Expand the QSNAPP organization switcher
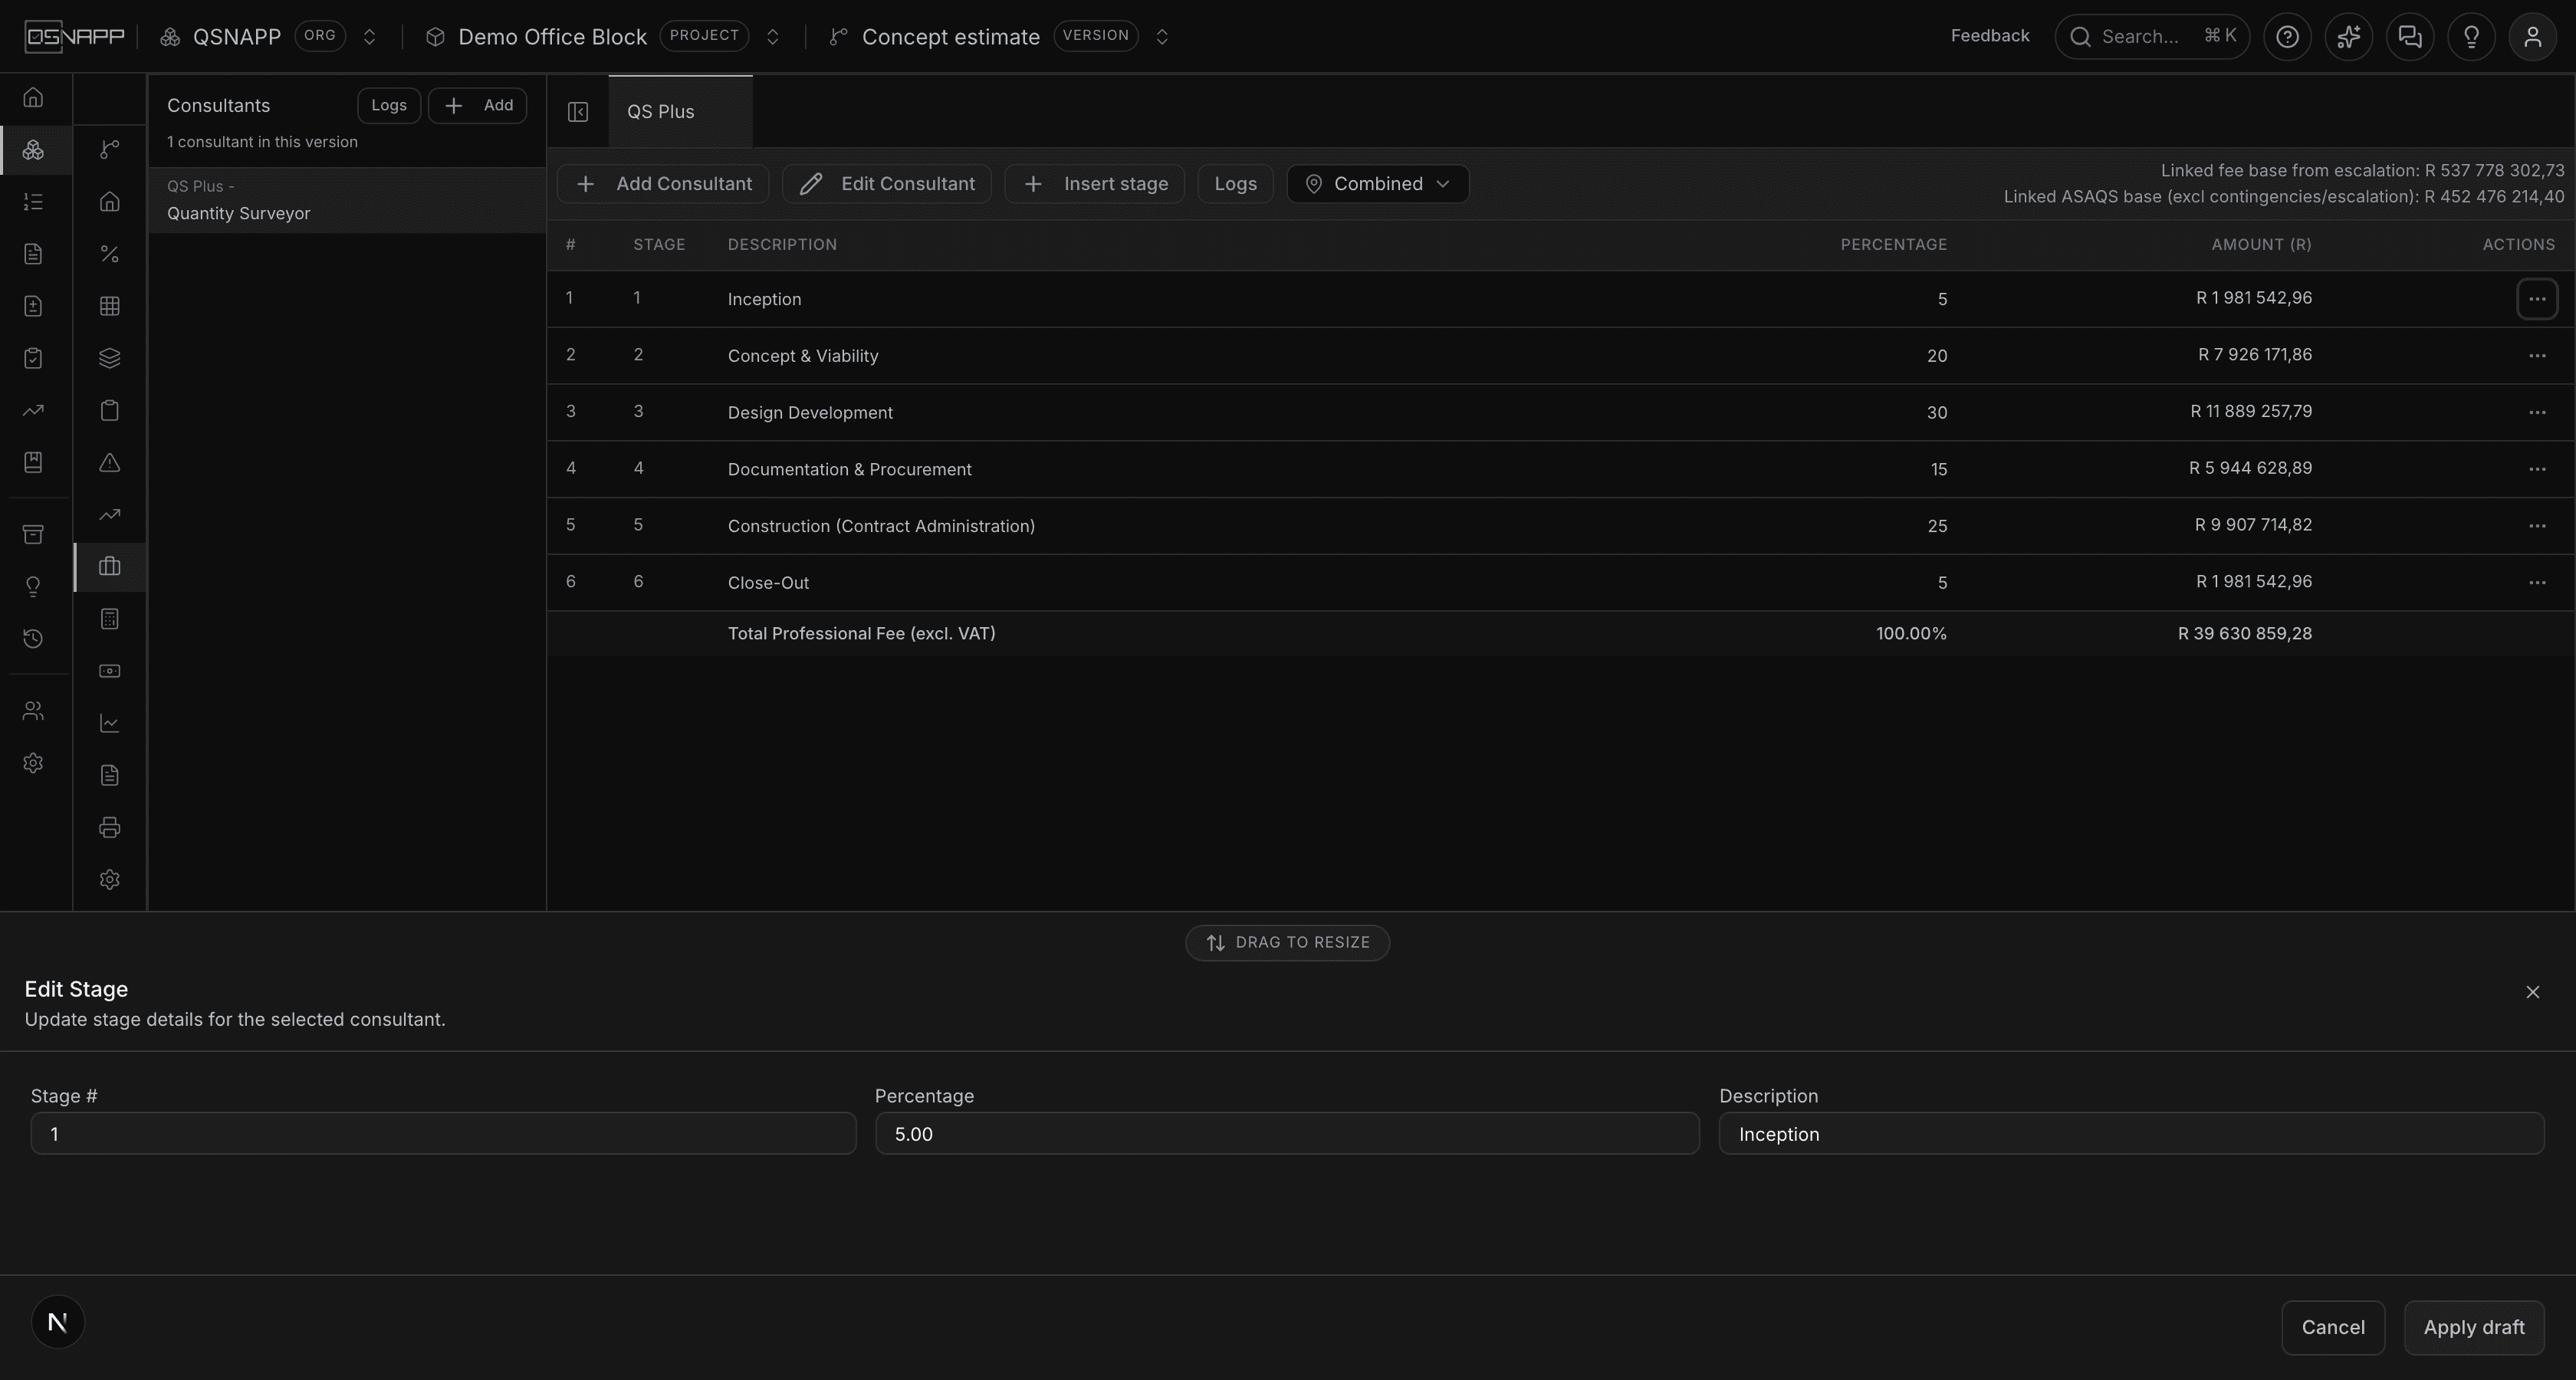The image size is (2576, 1380). [369, 37]
